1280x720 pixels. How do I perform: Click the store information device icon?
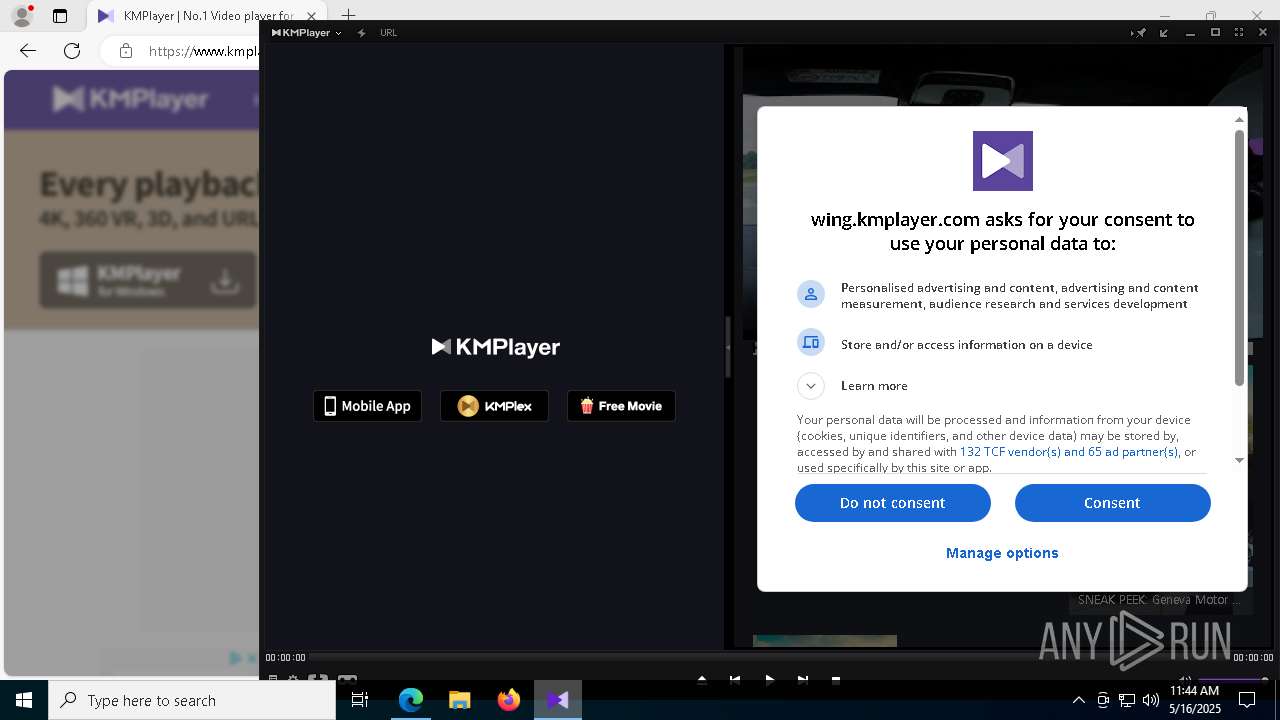(811, 343)
